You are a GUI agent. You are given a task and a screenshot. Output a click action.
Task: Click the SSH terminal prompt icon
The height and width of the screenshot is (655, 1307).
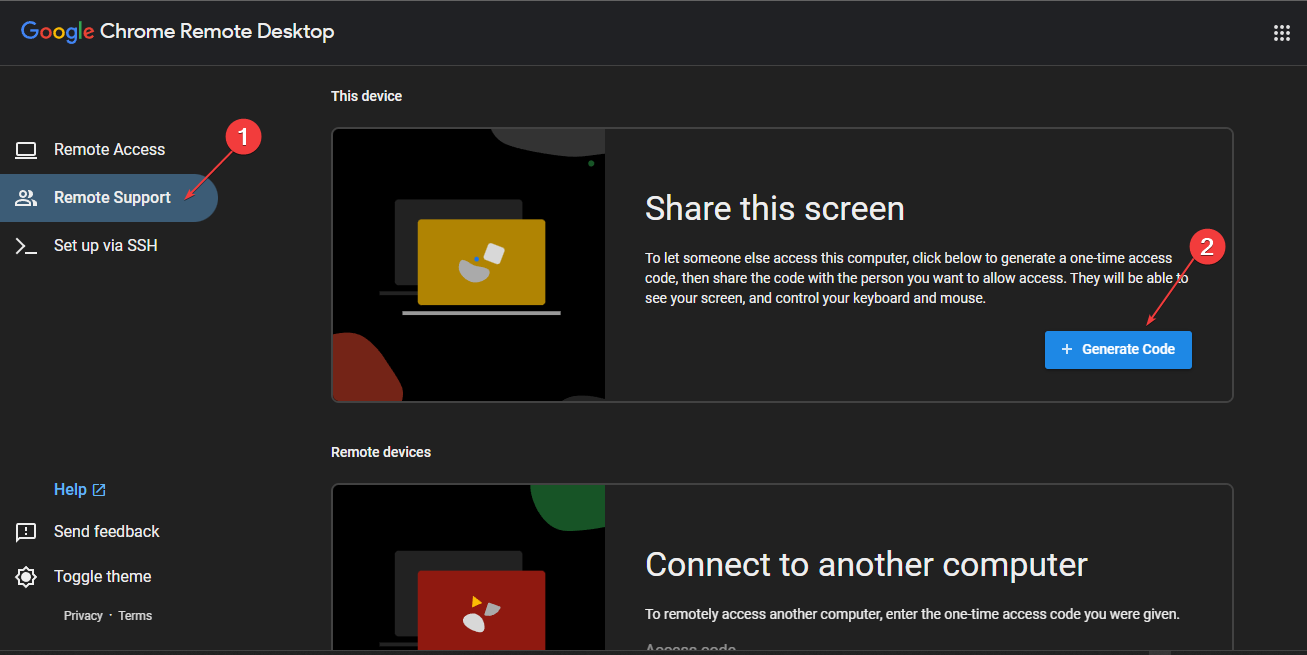pos(26,246)
